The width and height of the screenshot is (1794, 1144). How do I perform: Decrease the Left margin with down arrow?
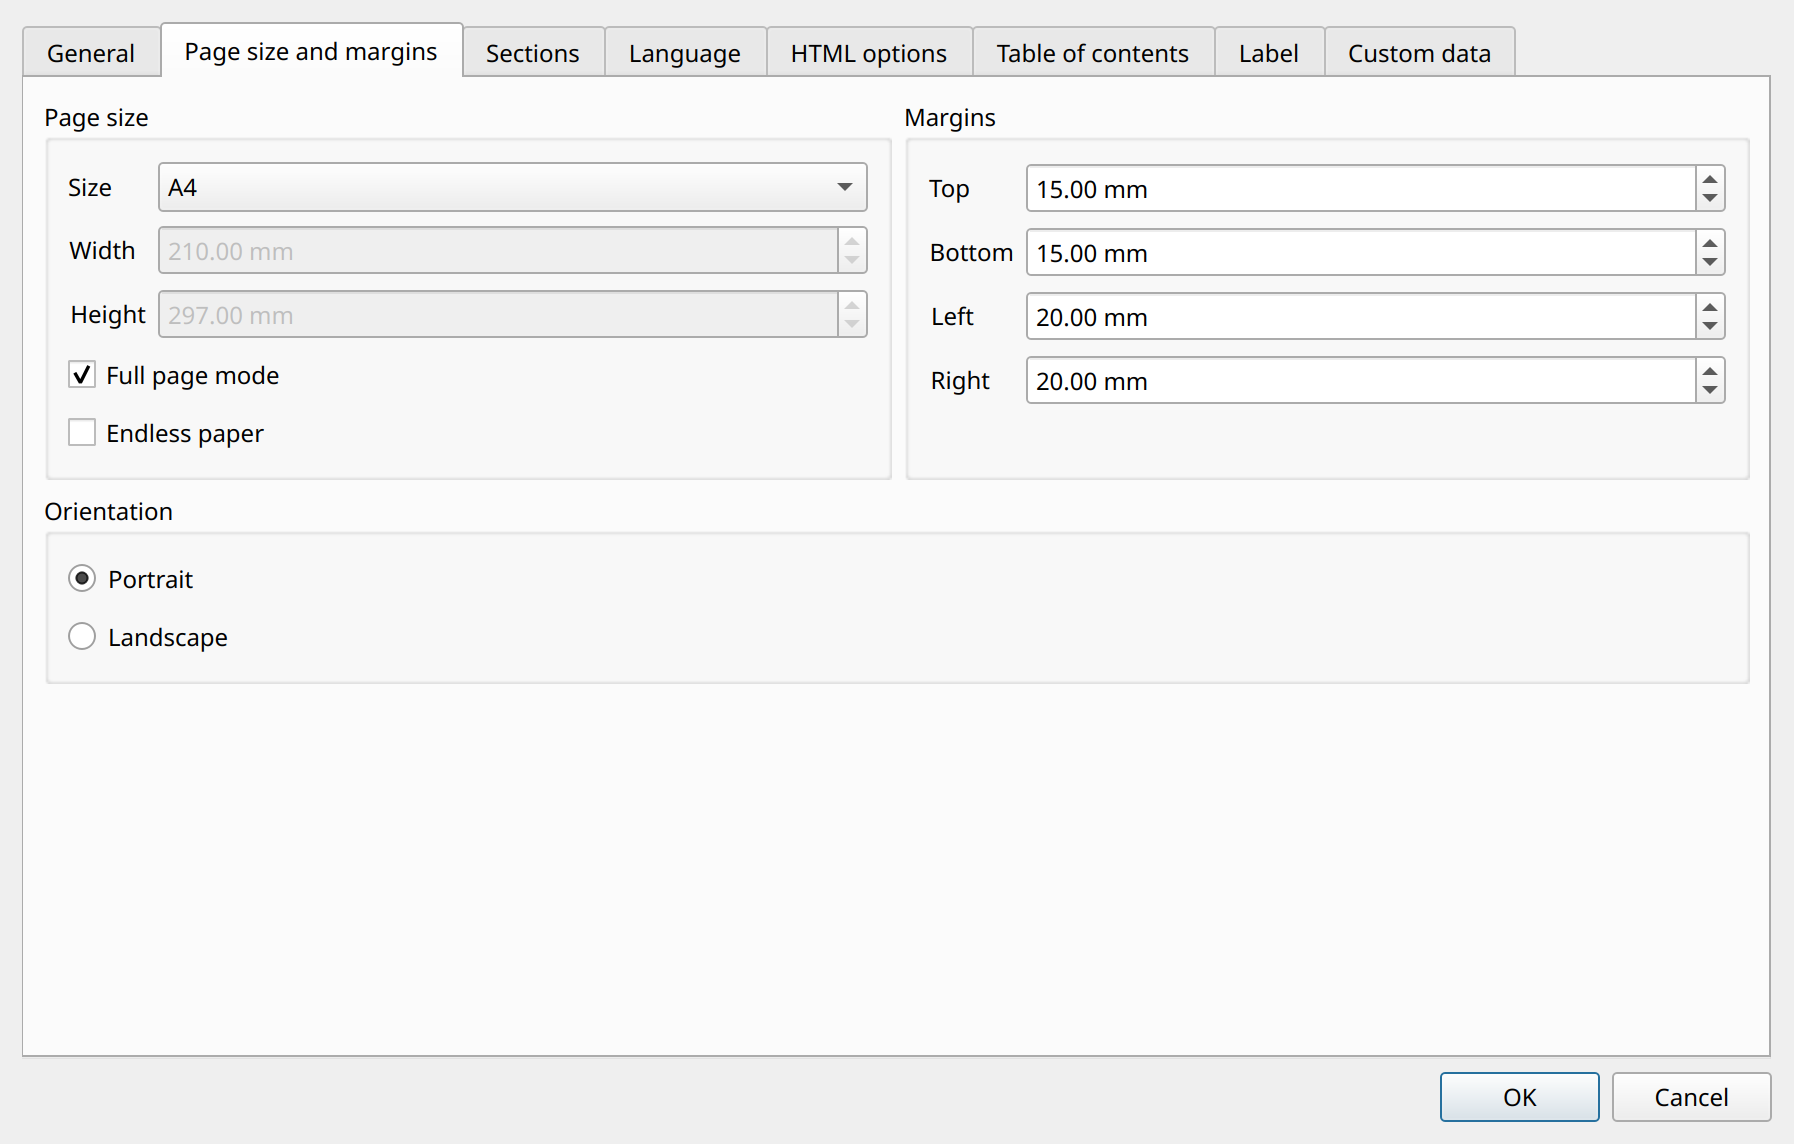[x=1710, y=327]
